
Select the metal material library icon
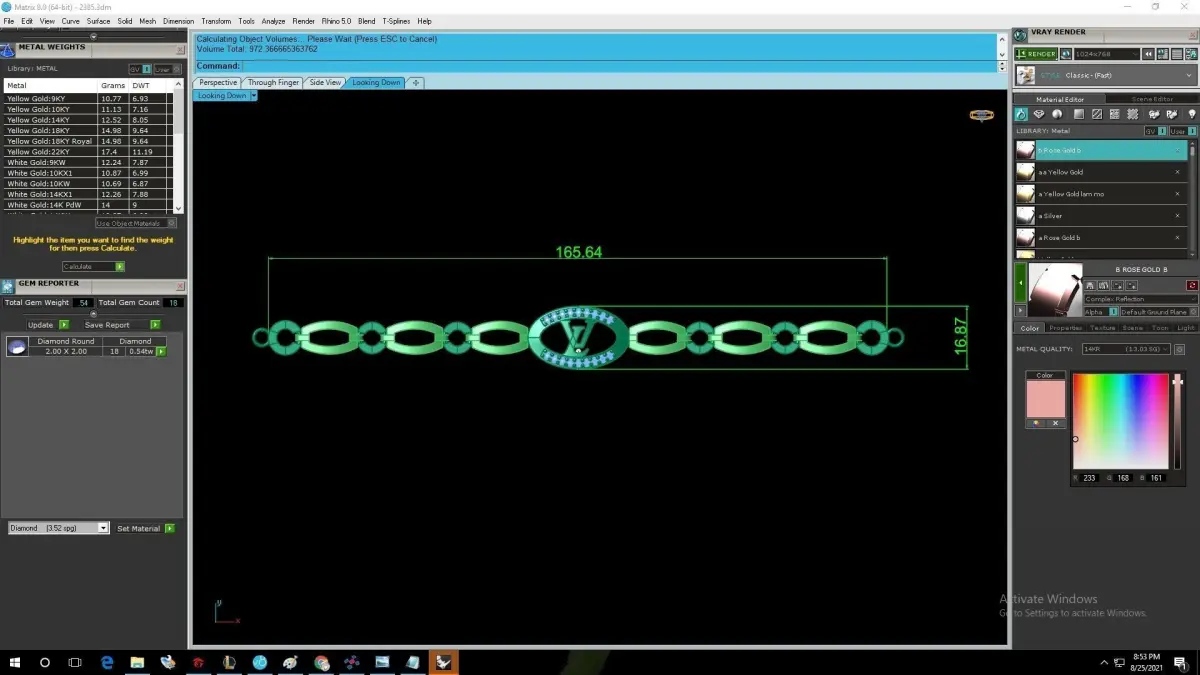[1022, 115]
